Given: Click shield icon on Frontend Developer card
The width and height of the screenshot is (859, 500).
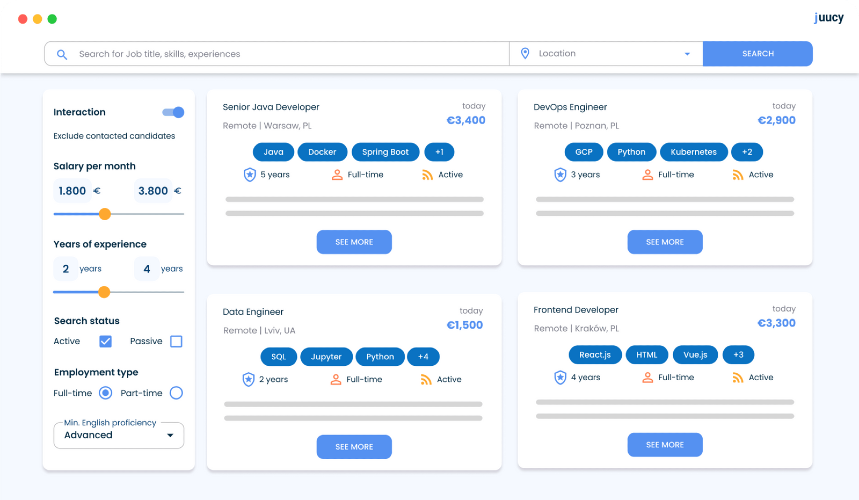Looking at the screenshot, I should [x=560, y=377].
